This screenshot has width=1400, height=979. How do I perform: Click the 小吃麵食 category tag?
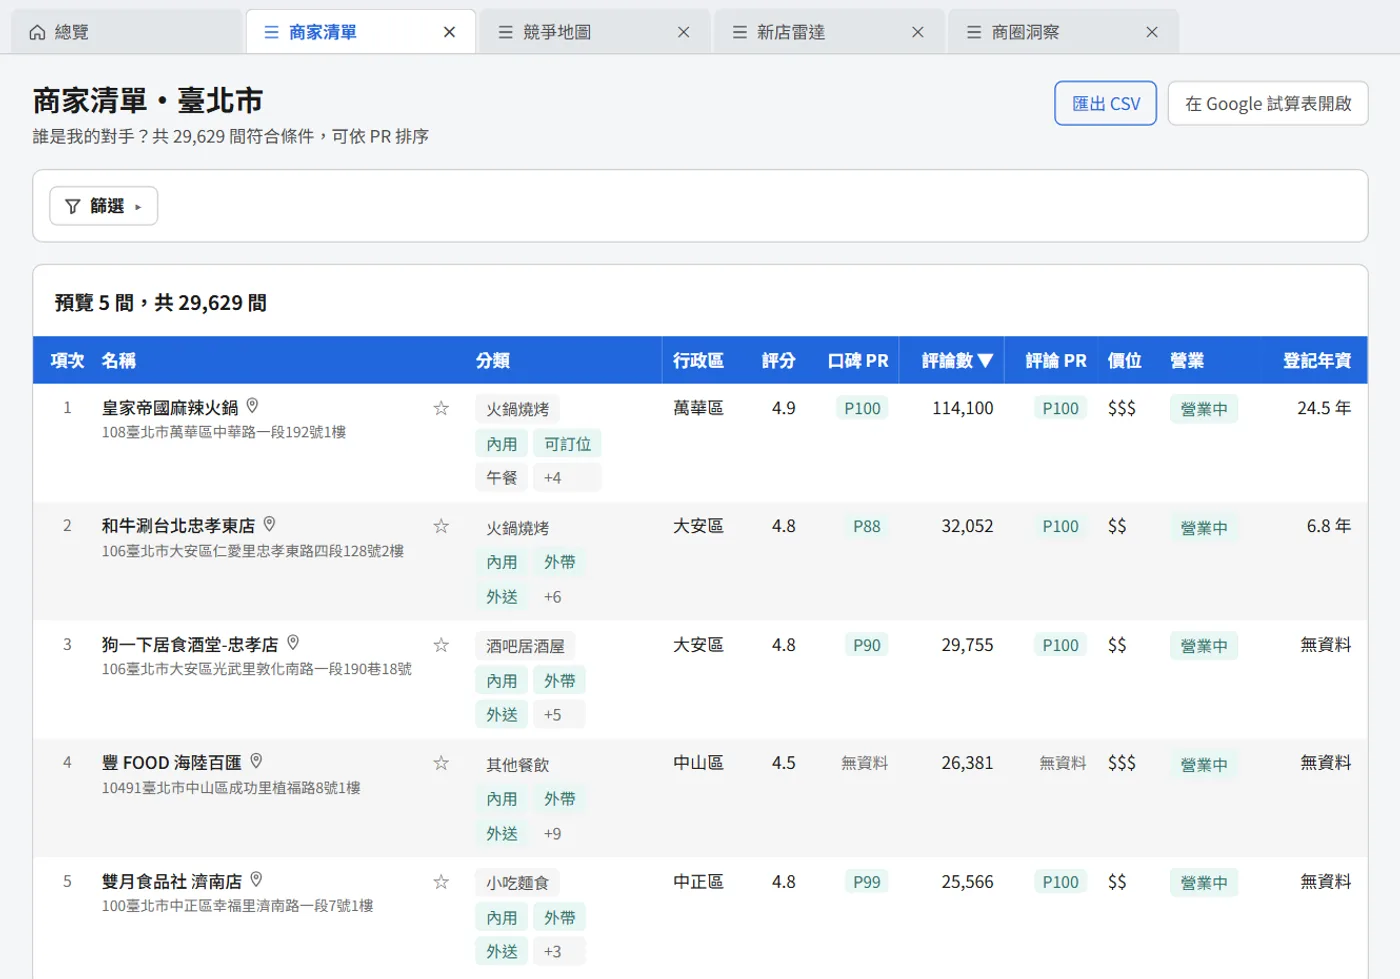[x=517, y=883]
